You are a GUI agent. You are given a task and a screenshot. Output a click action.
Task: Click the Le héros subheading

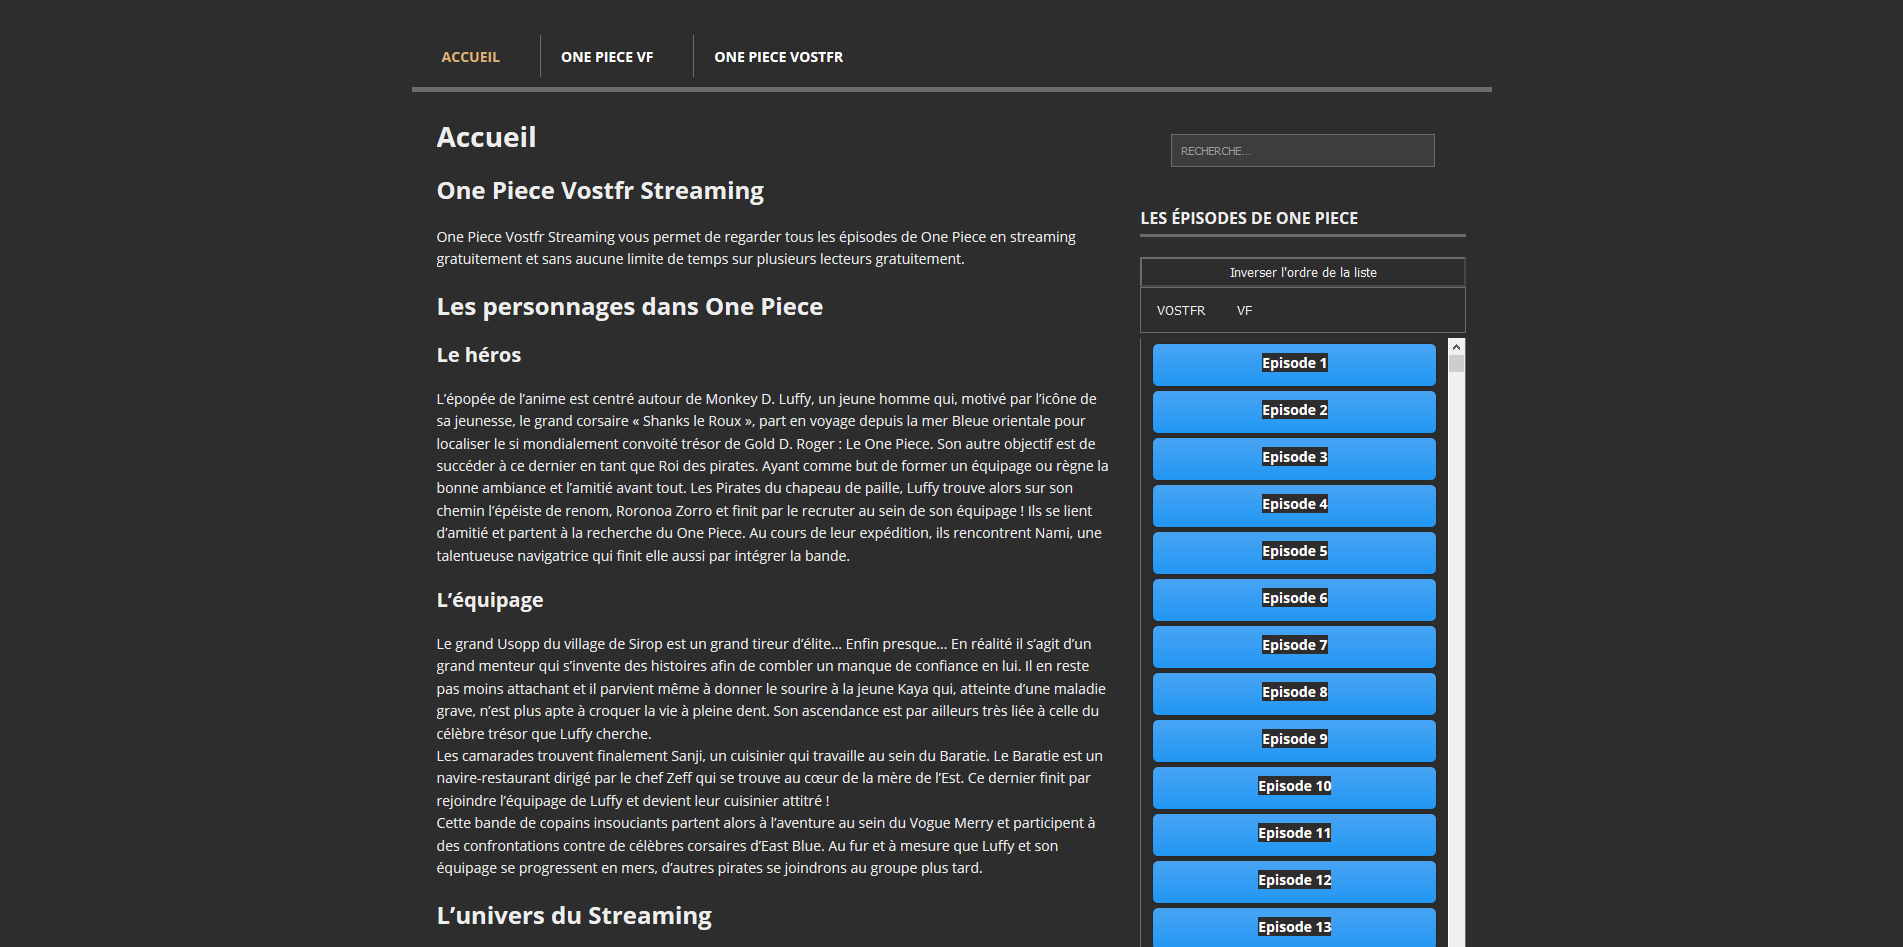point(478,355)
